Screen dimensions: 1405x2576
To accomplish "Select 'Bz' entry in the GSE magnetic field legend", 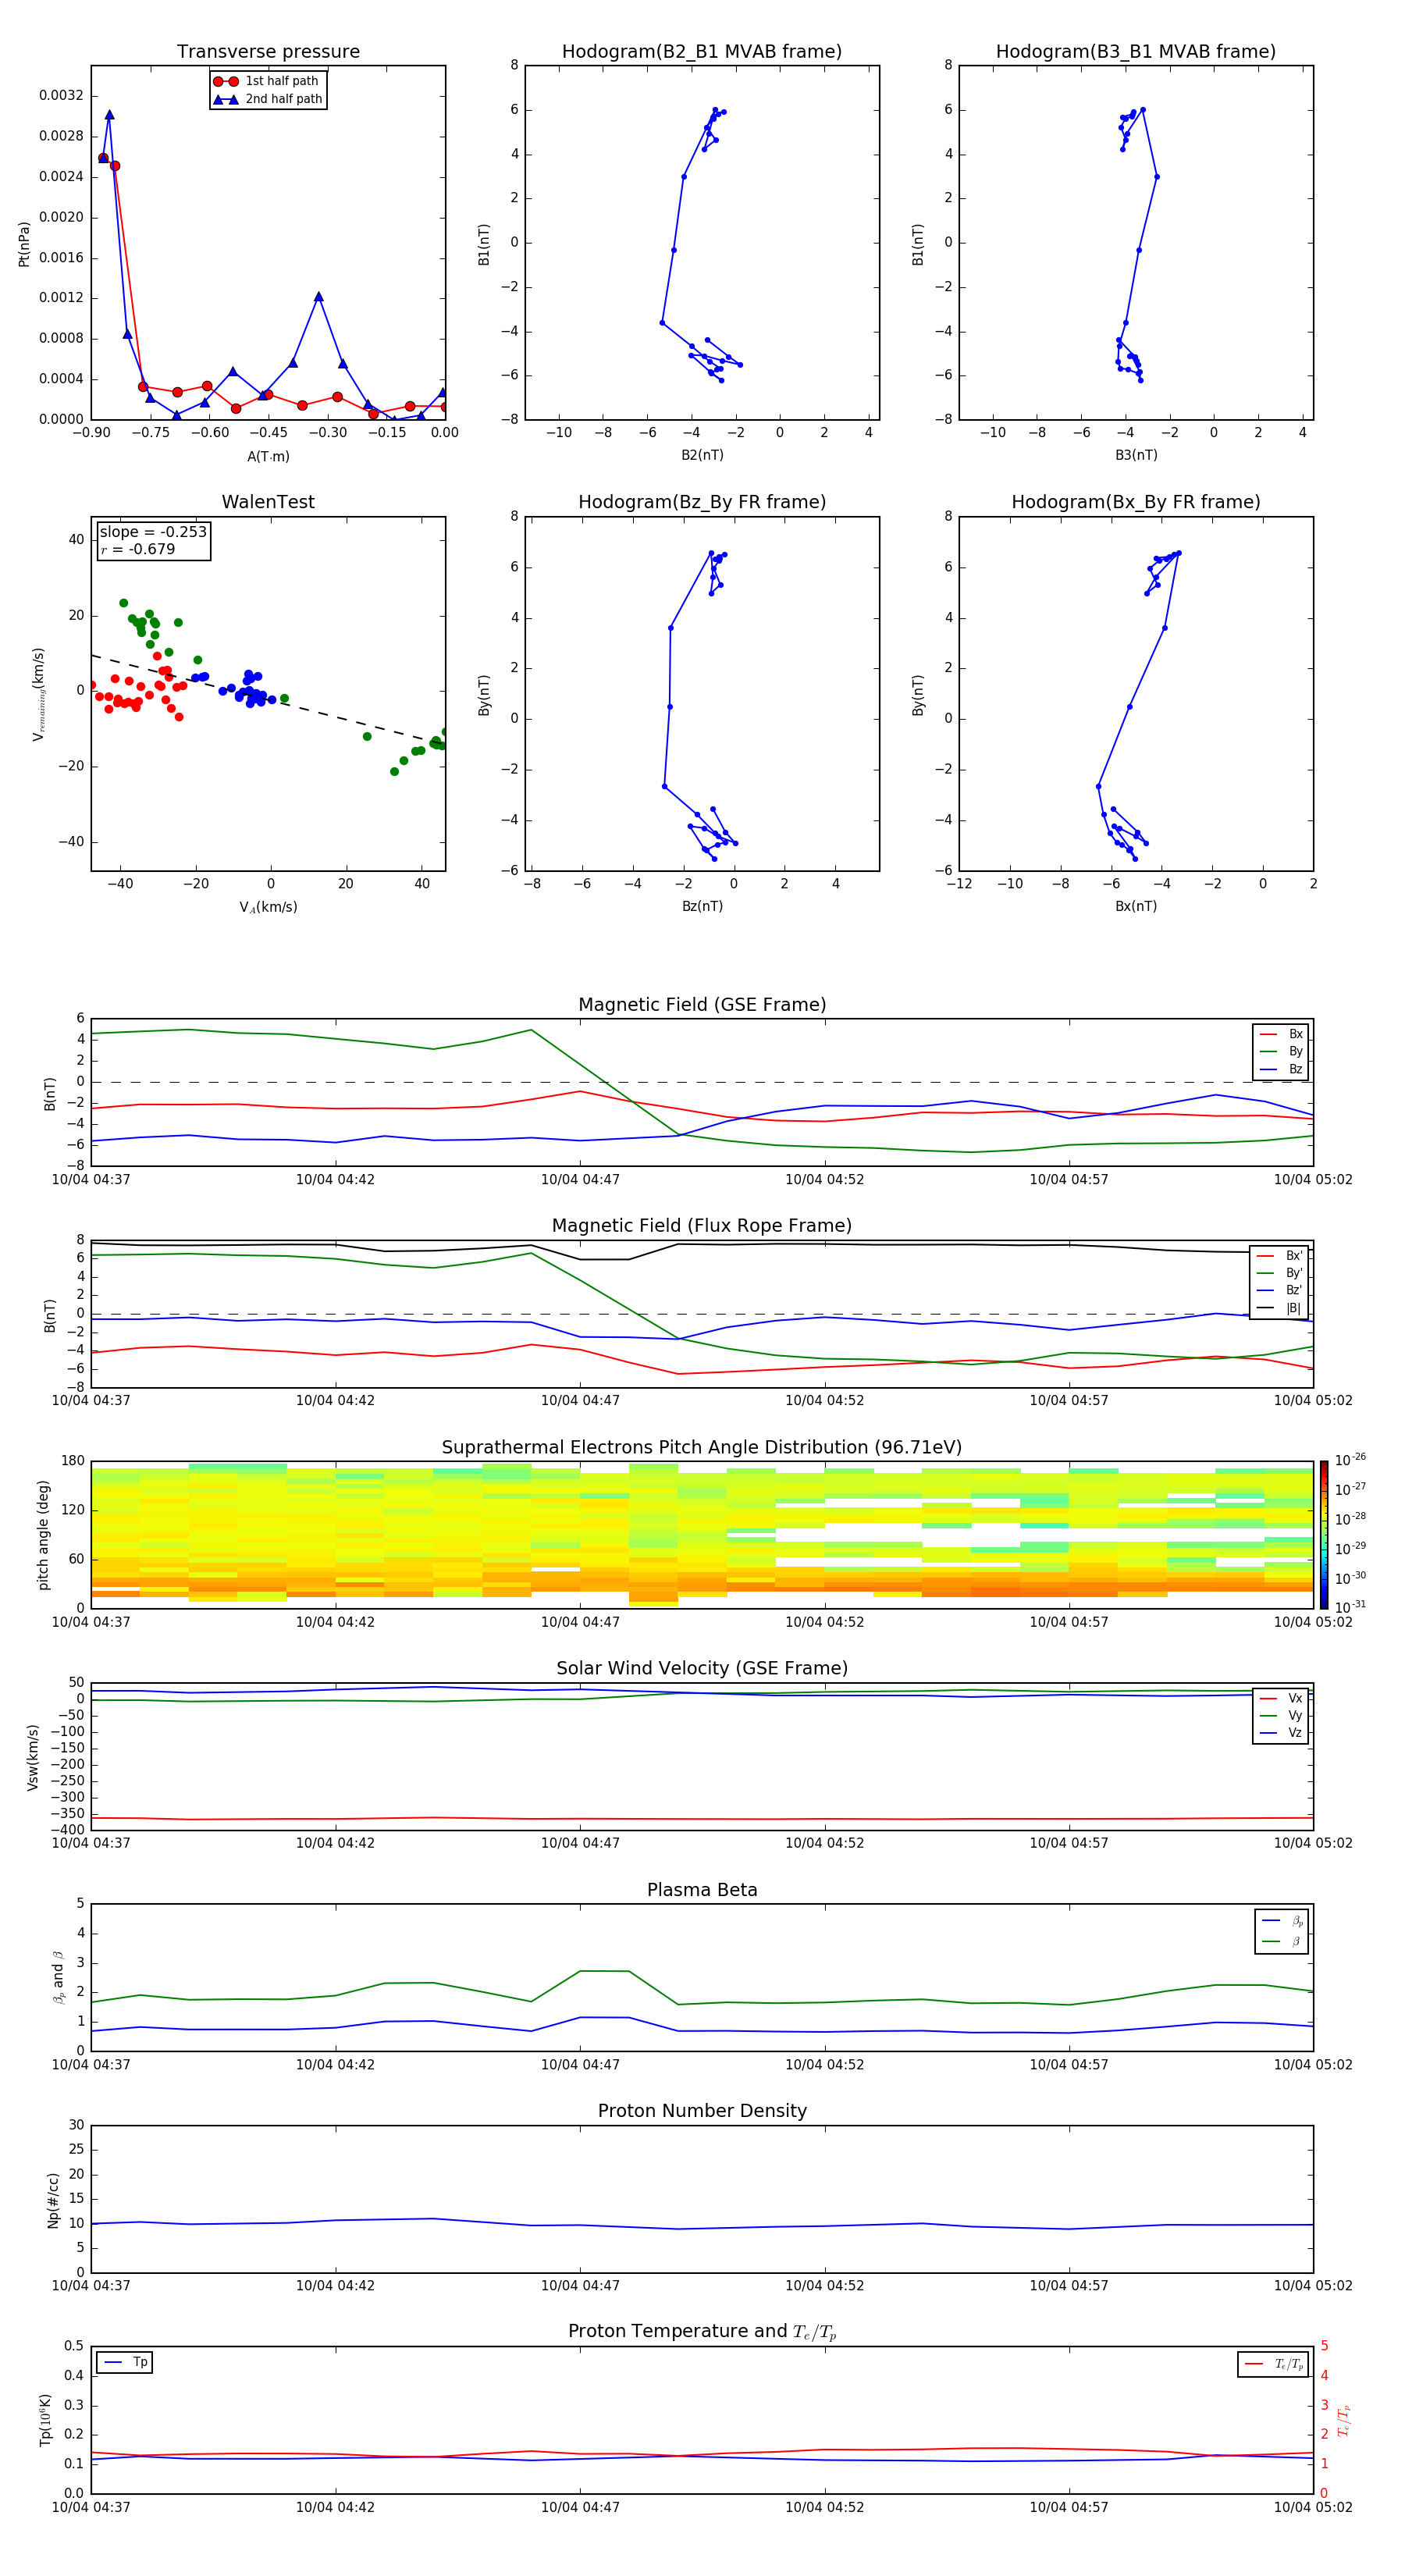I will coord(1281,1070).
